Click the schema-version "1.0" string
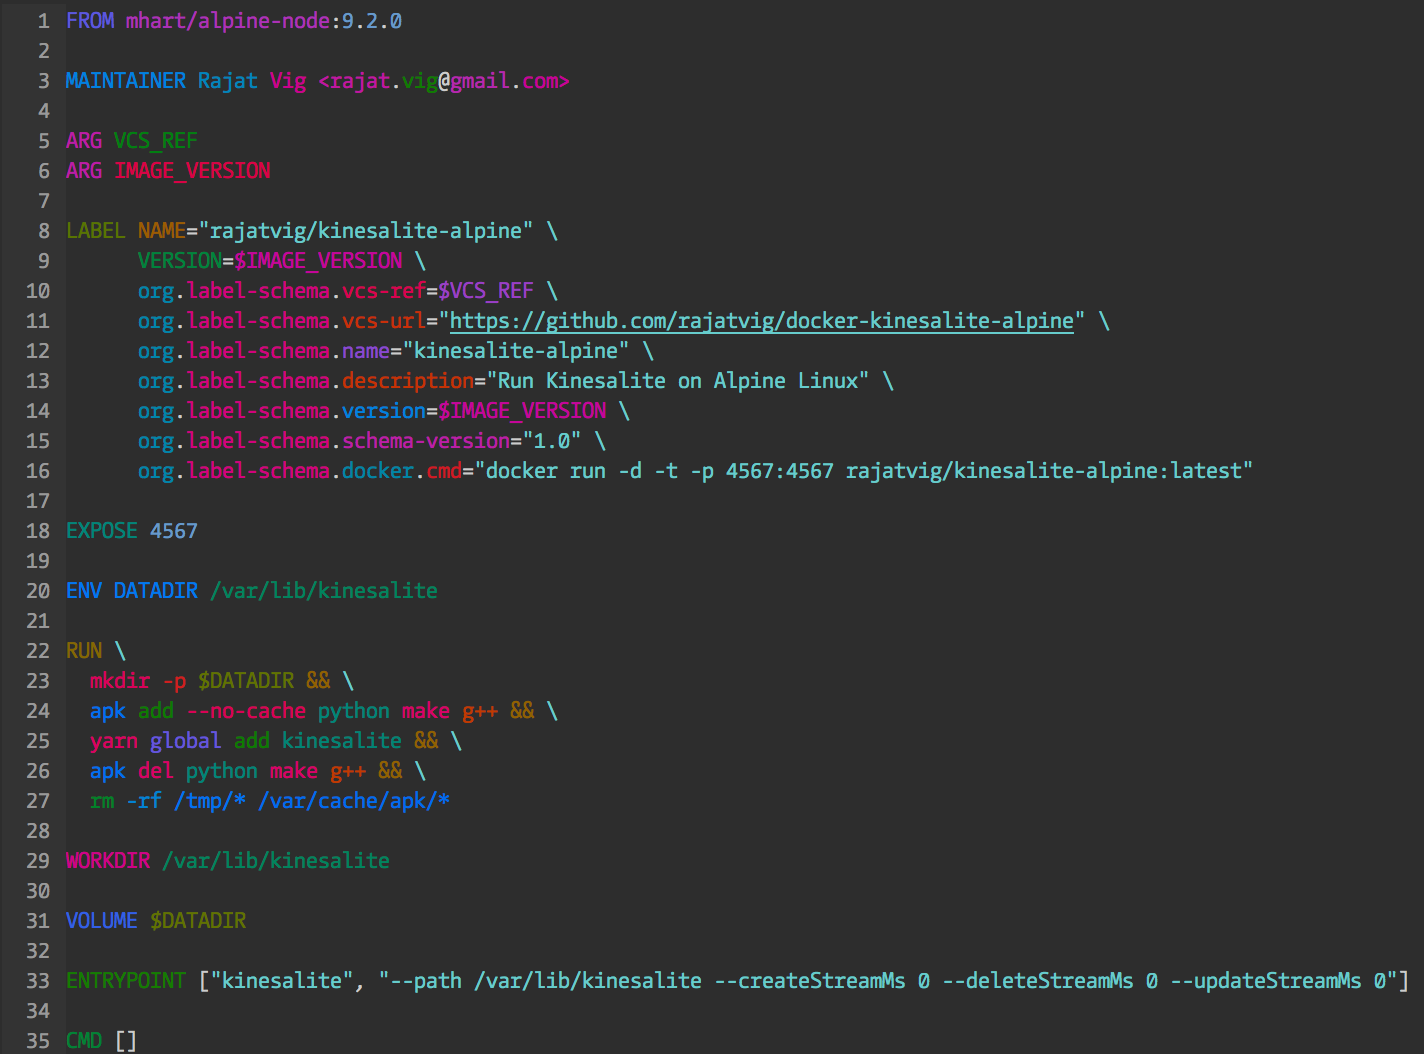 pos(552,441)
